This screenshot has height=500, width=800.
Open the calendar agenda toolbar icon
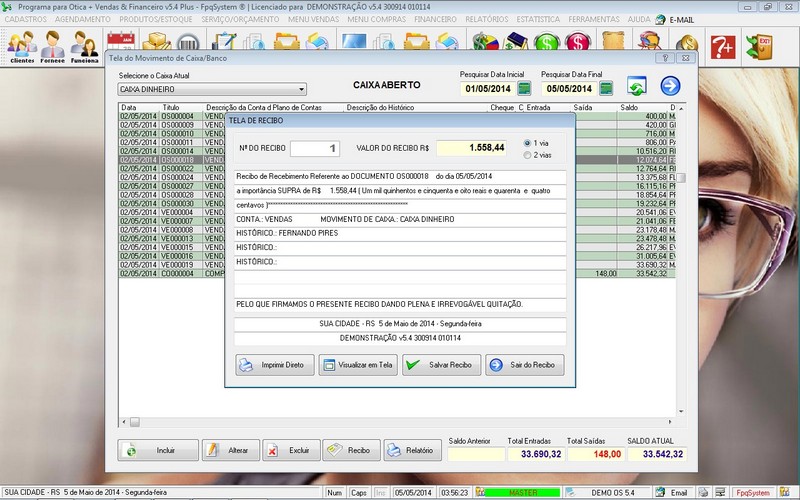(120, 41)
